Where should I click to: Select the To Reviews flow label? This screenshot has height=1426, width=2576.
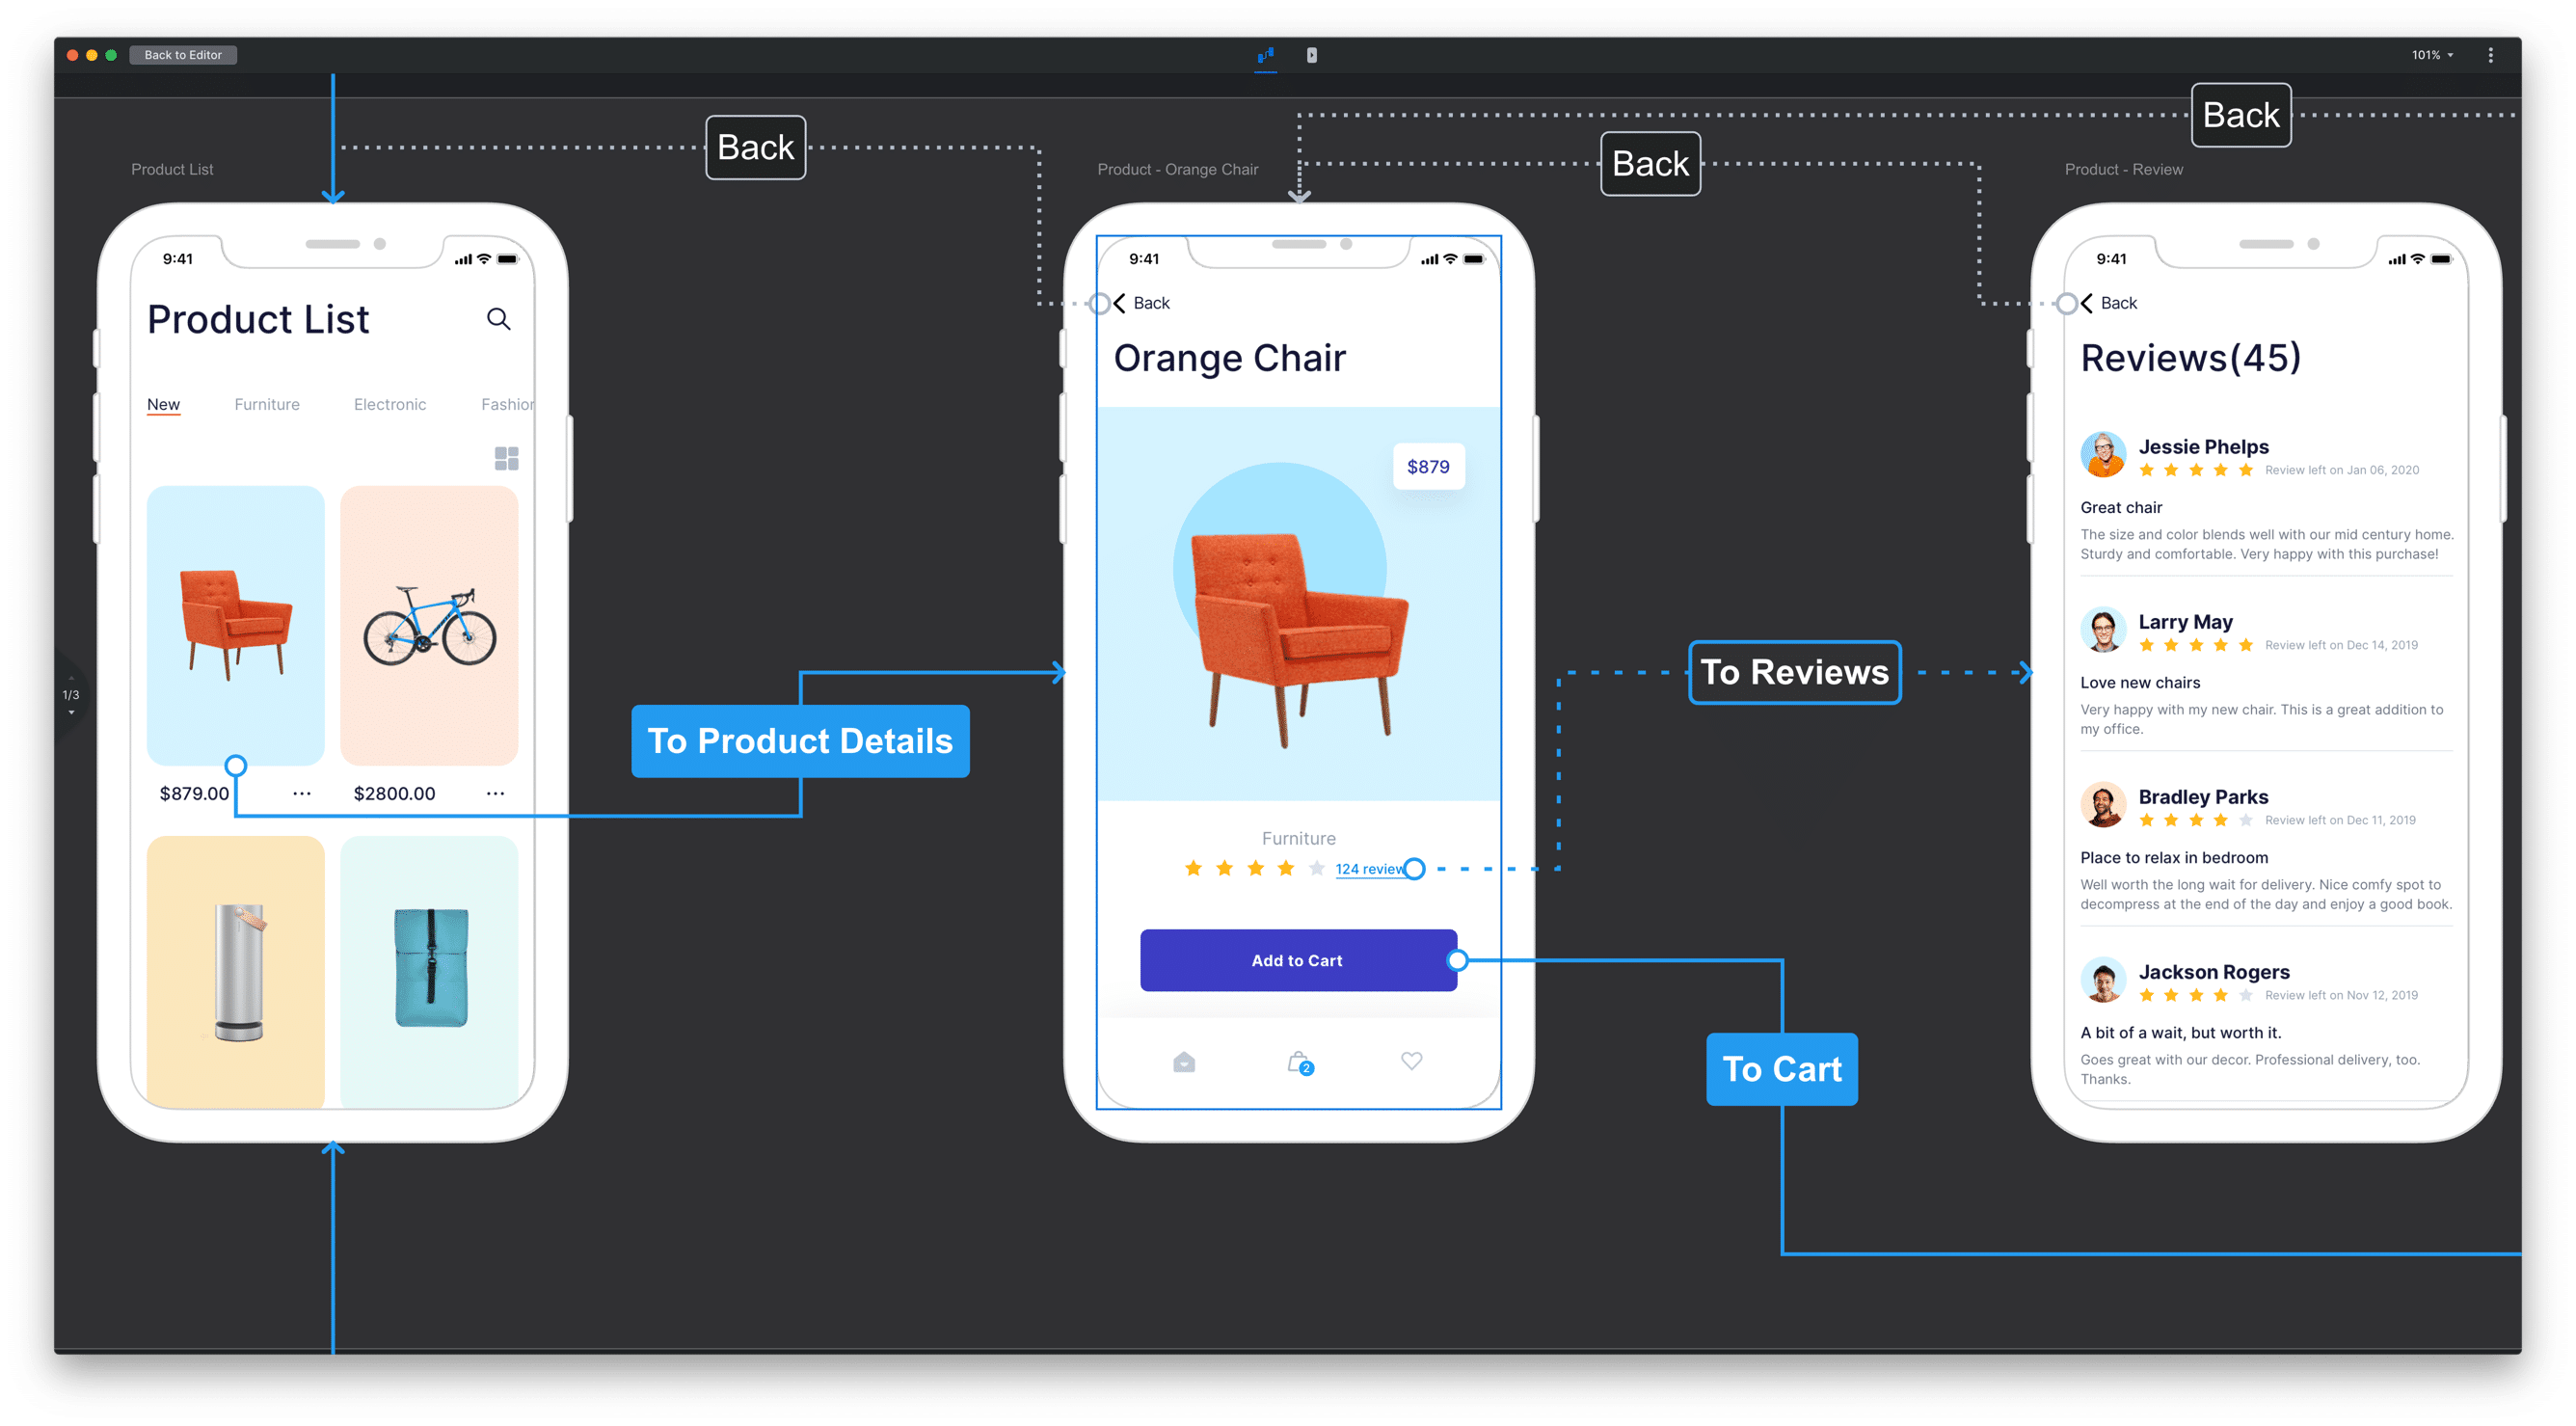[1795, 672]
